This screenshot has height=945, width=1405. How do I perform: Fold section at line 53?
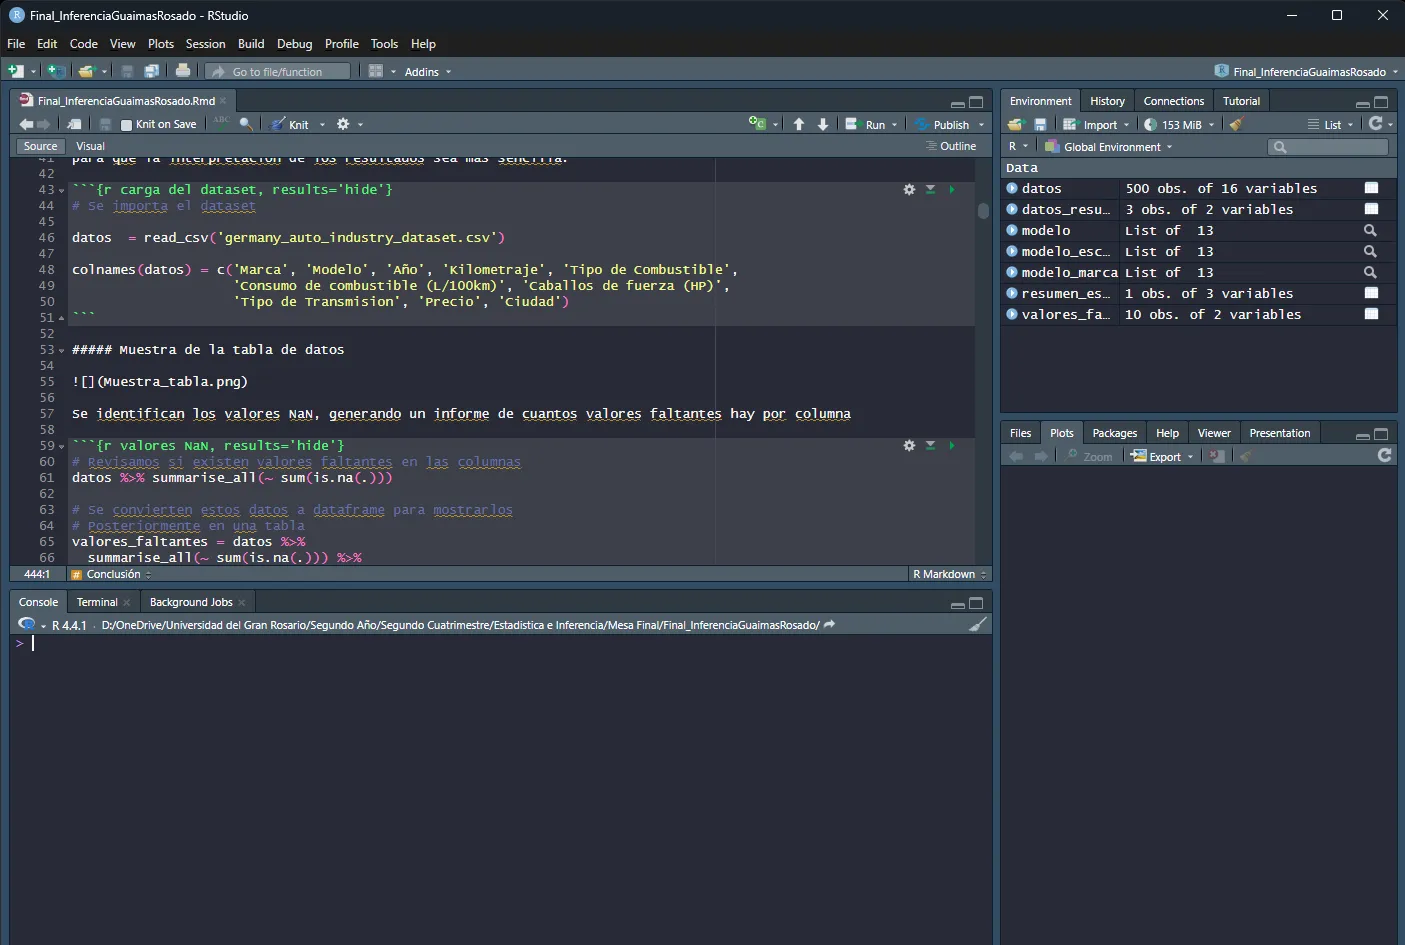[x=61, y=350]
